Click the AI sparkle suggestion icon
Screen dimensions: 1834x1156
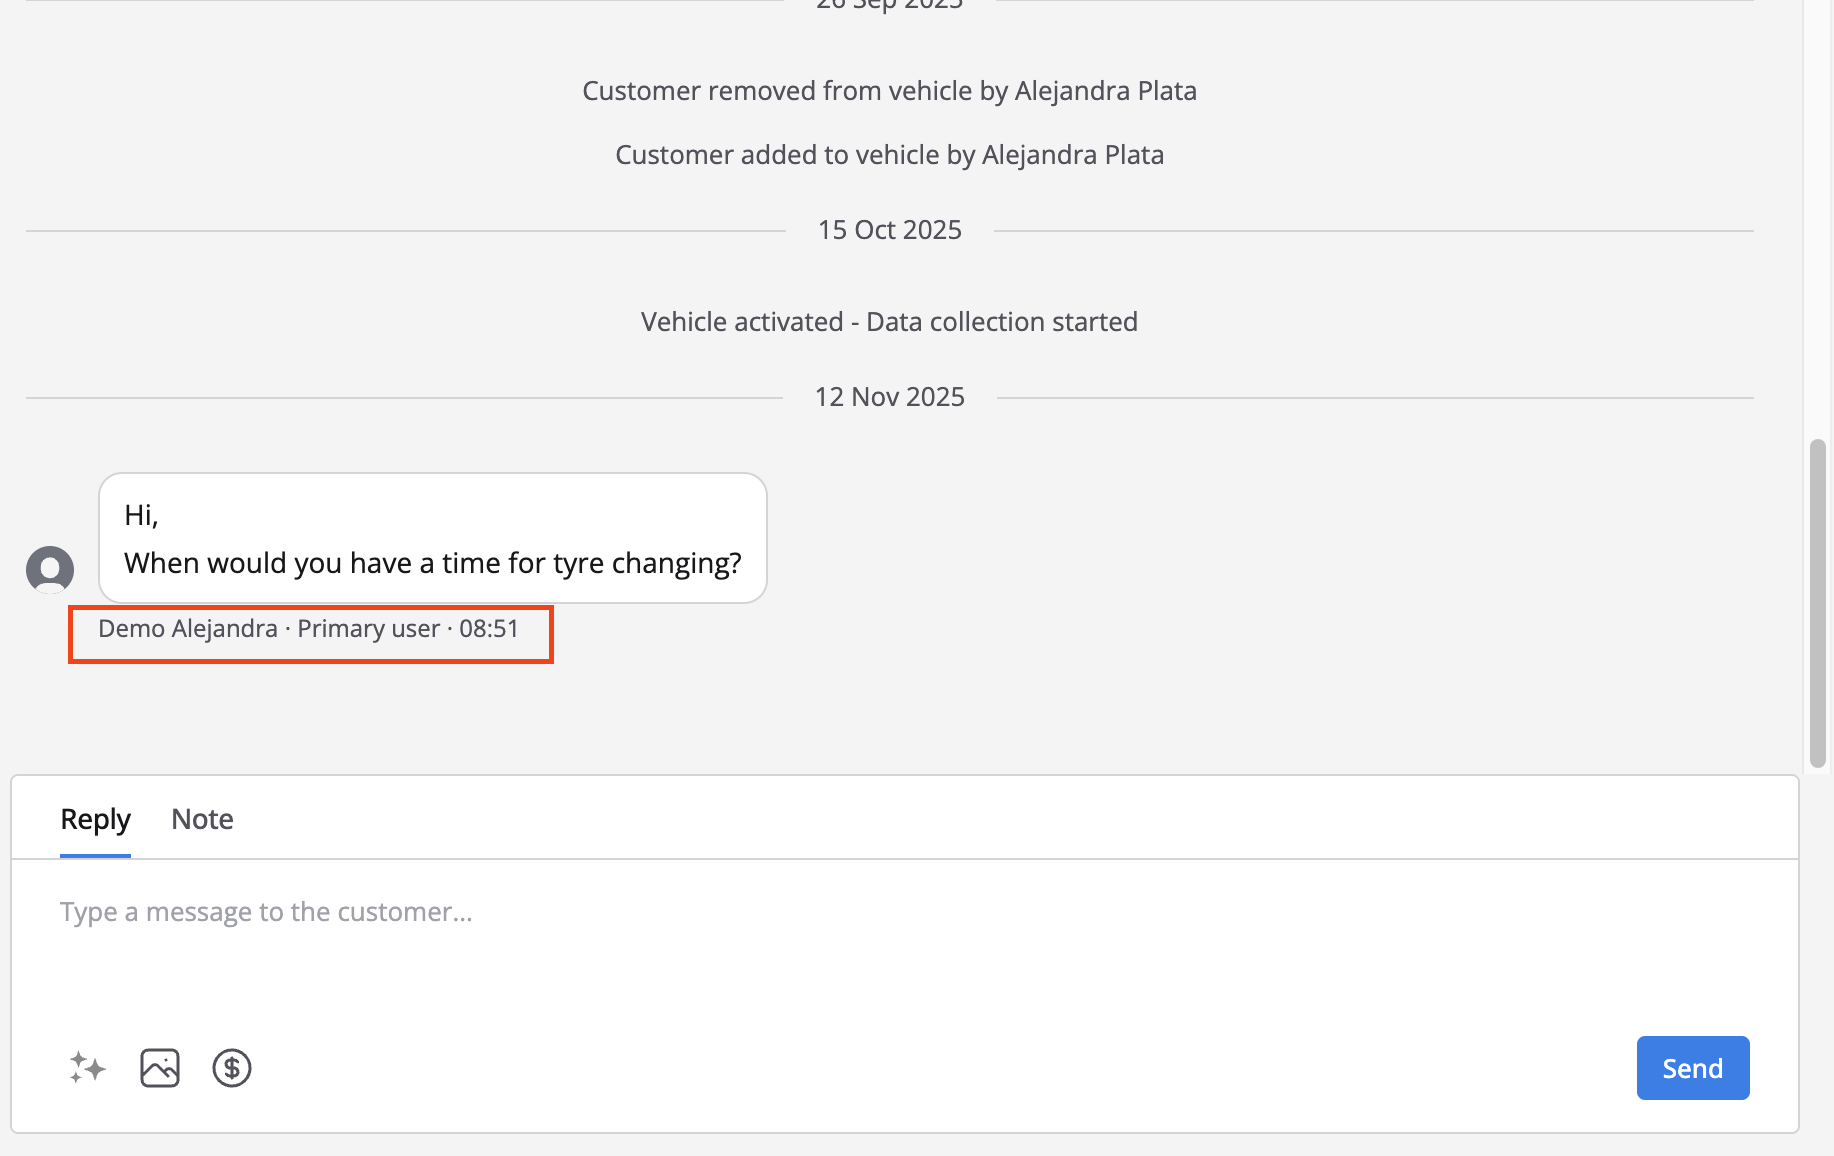pos(88,1068)
